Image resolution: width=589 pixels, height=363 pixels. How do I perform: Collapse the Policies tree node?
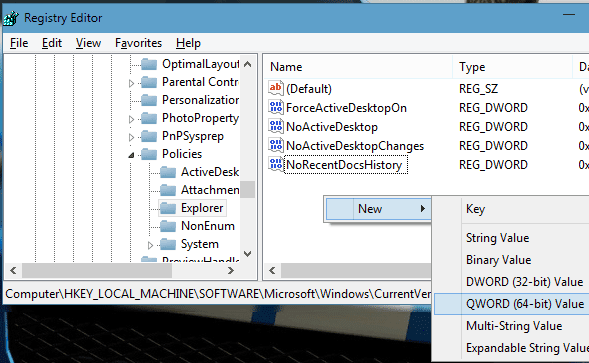[x=131, y=155]
